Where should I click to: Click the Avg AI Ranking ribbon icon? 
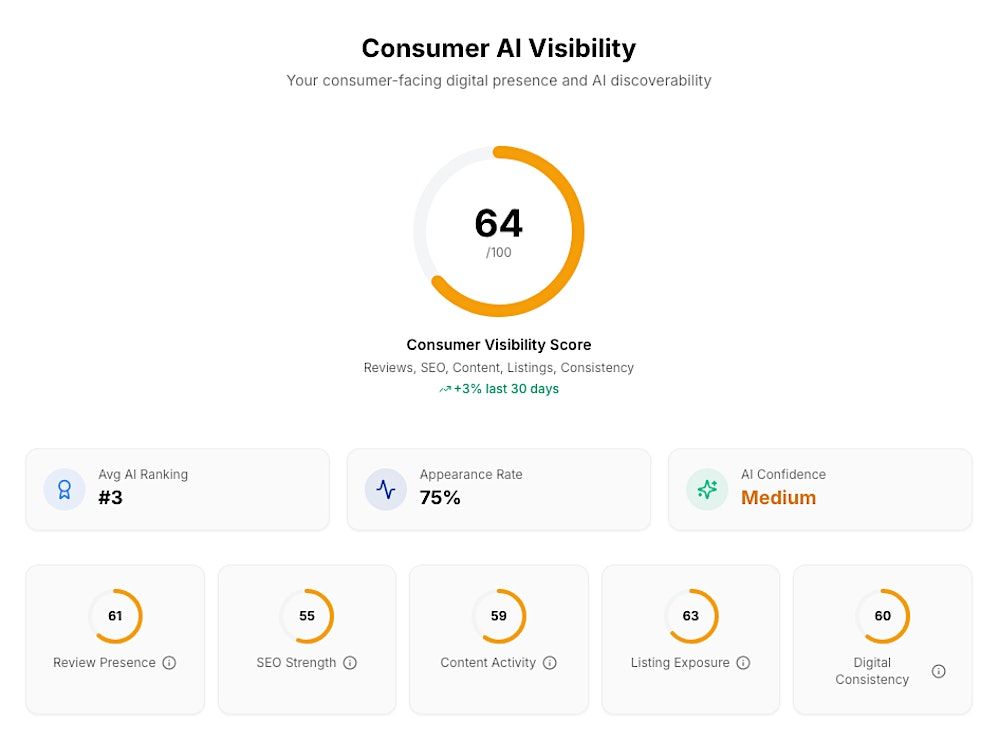(64, 489)
